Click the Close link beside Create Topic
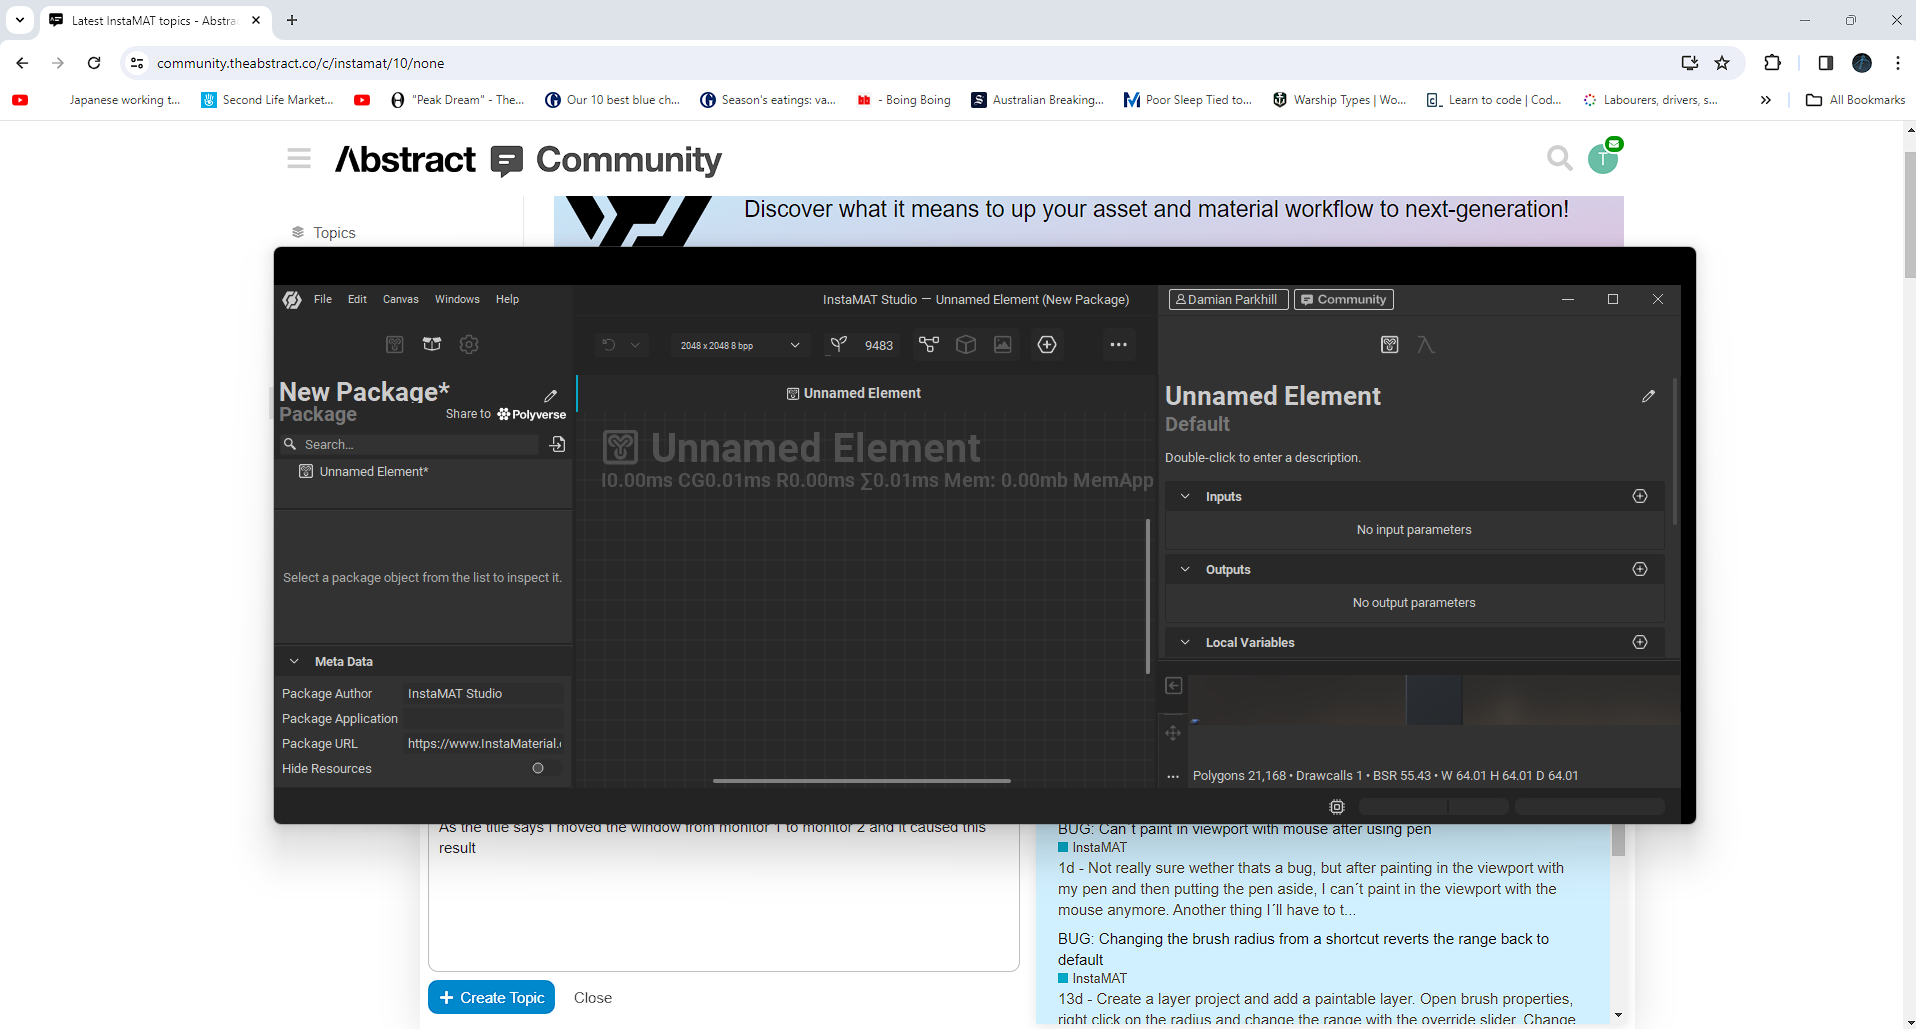This screenshot has height=1029, width=1916. click(x=593, y=998)
